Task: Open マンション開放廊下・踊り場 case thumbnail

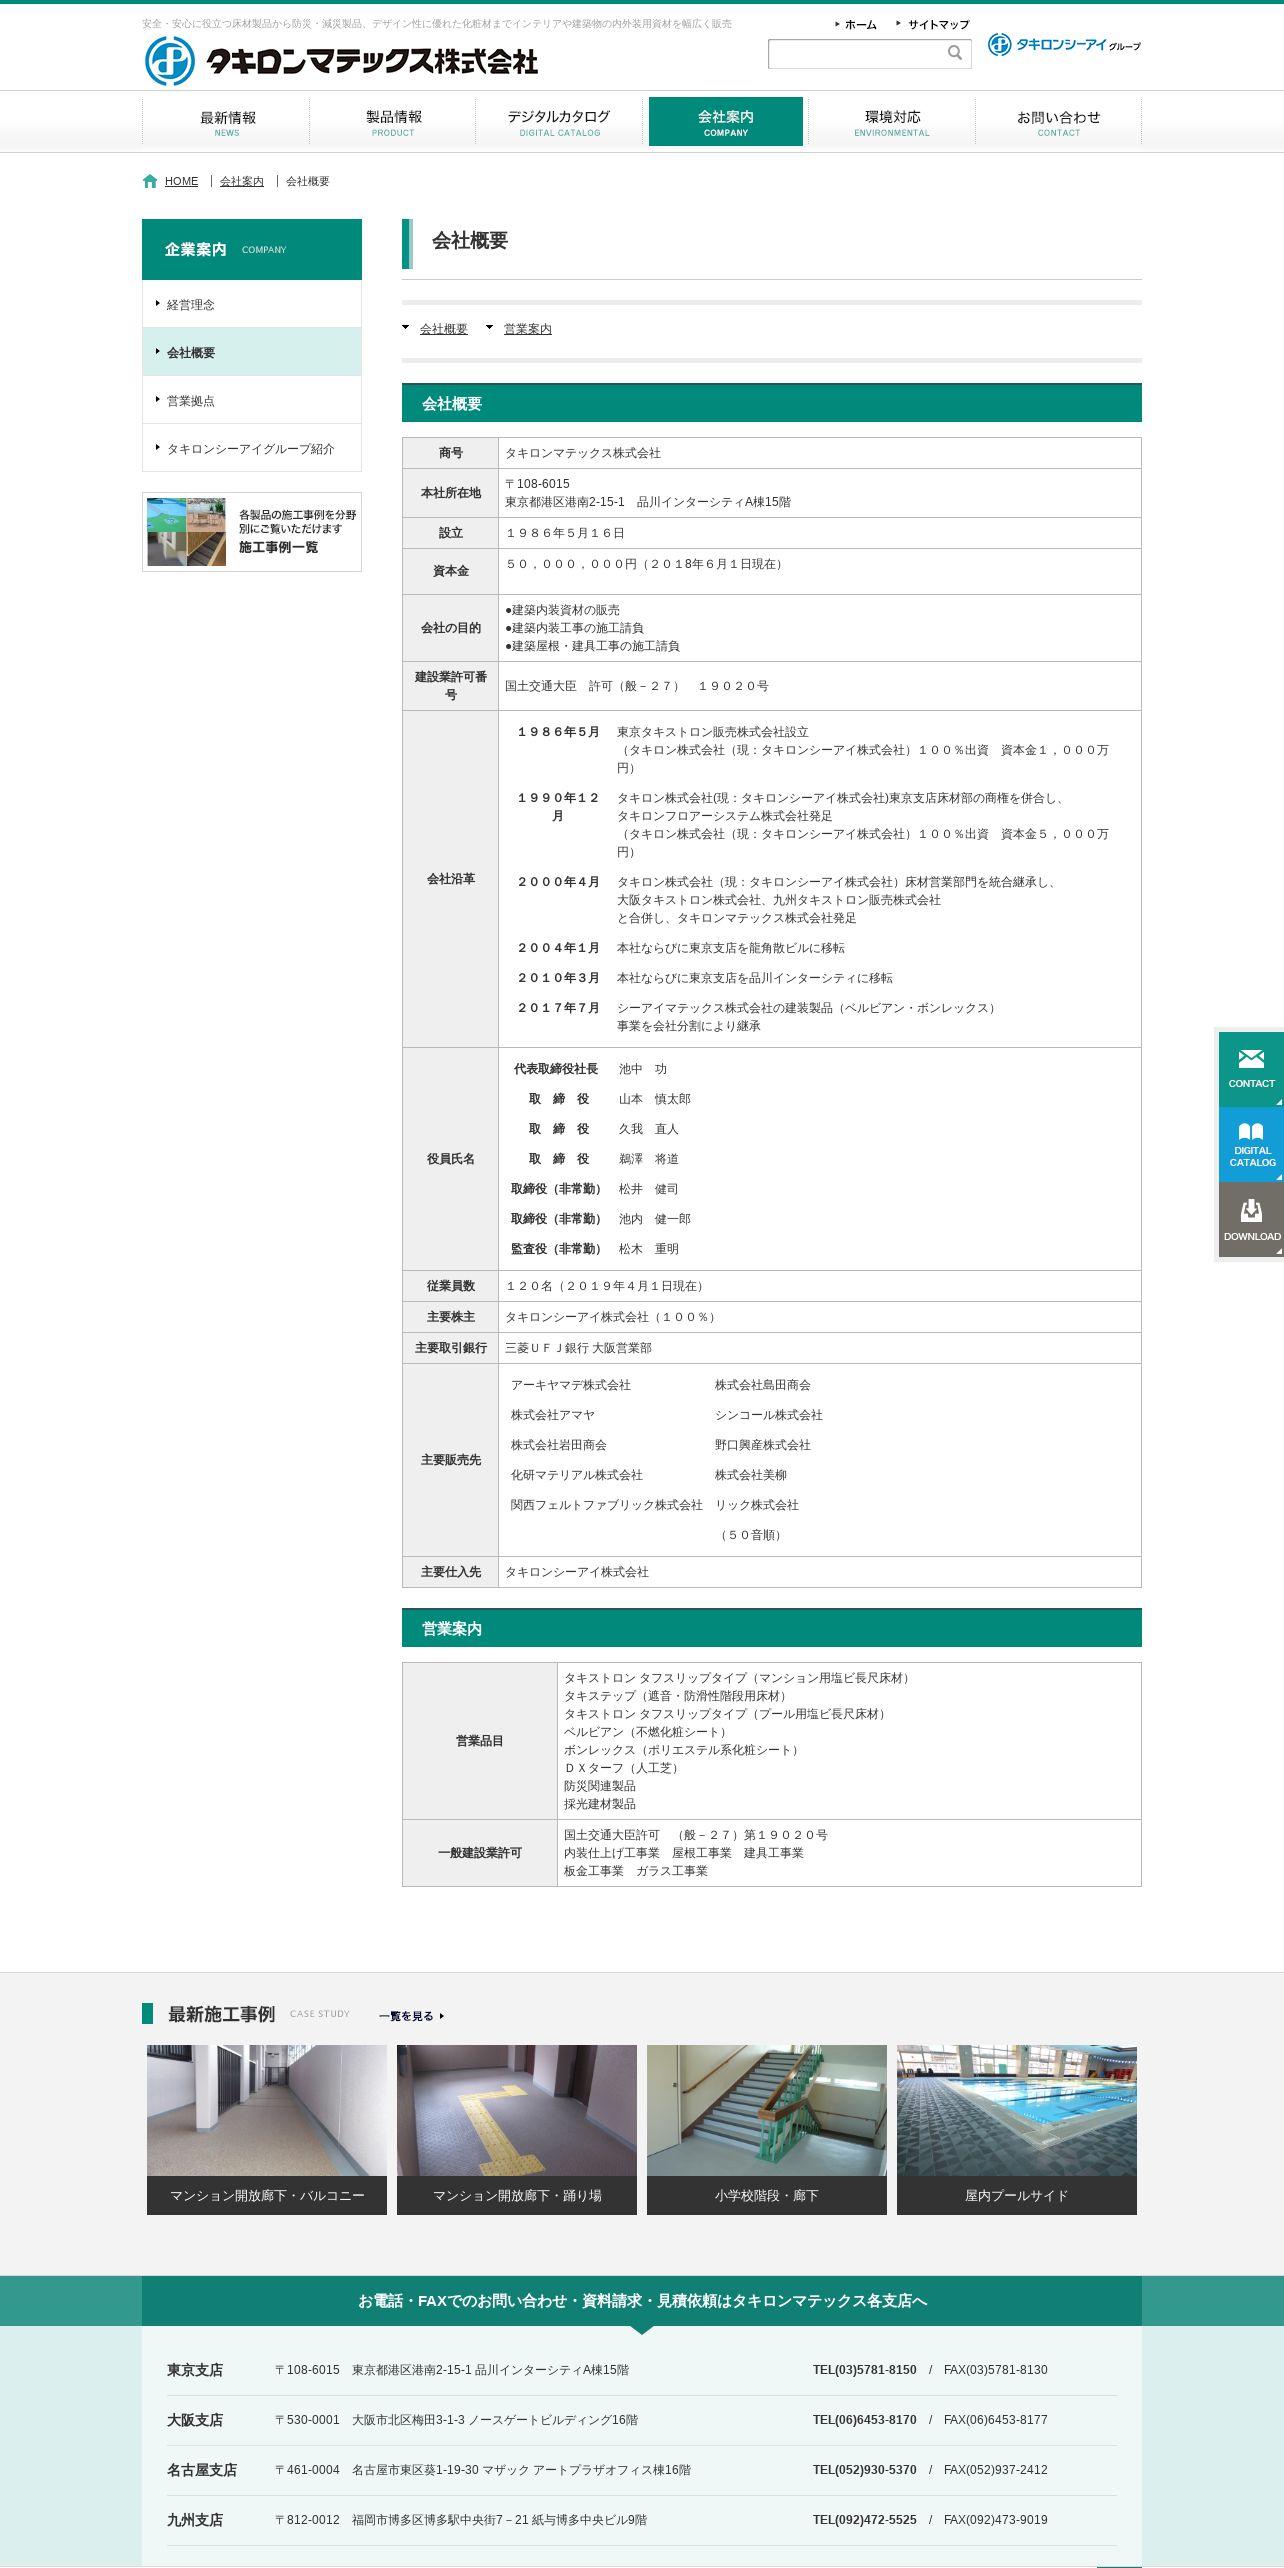Action: (517, 2130)
